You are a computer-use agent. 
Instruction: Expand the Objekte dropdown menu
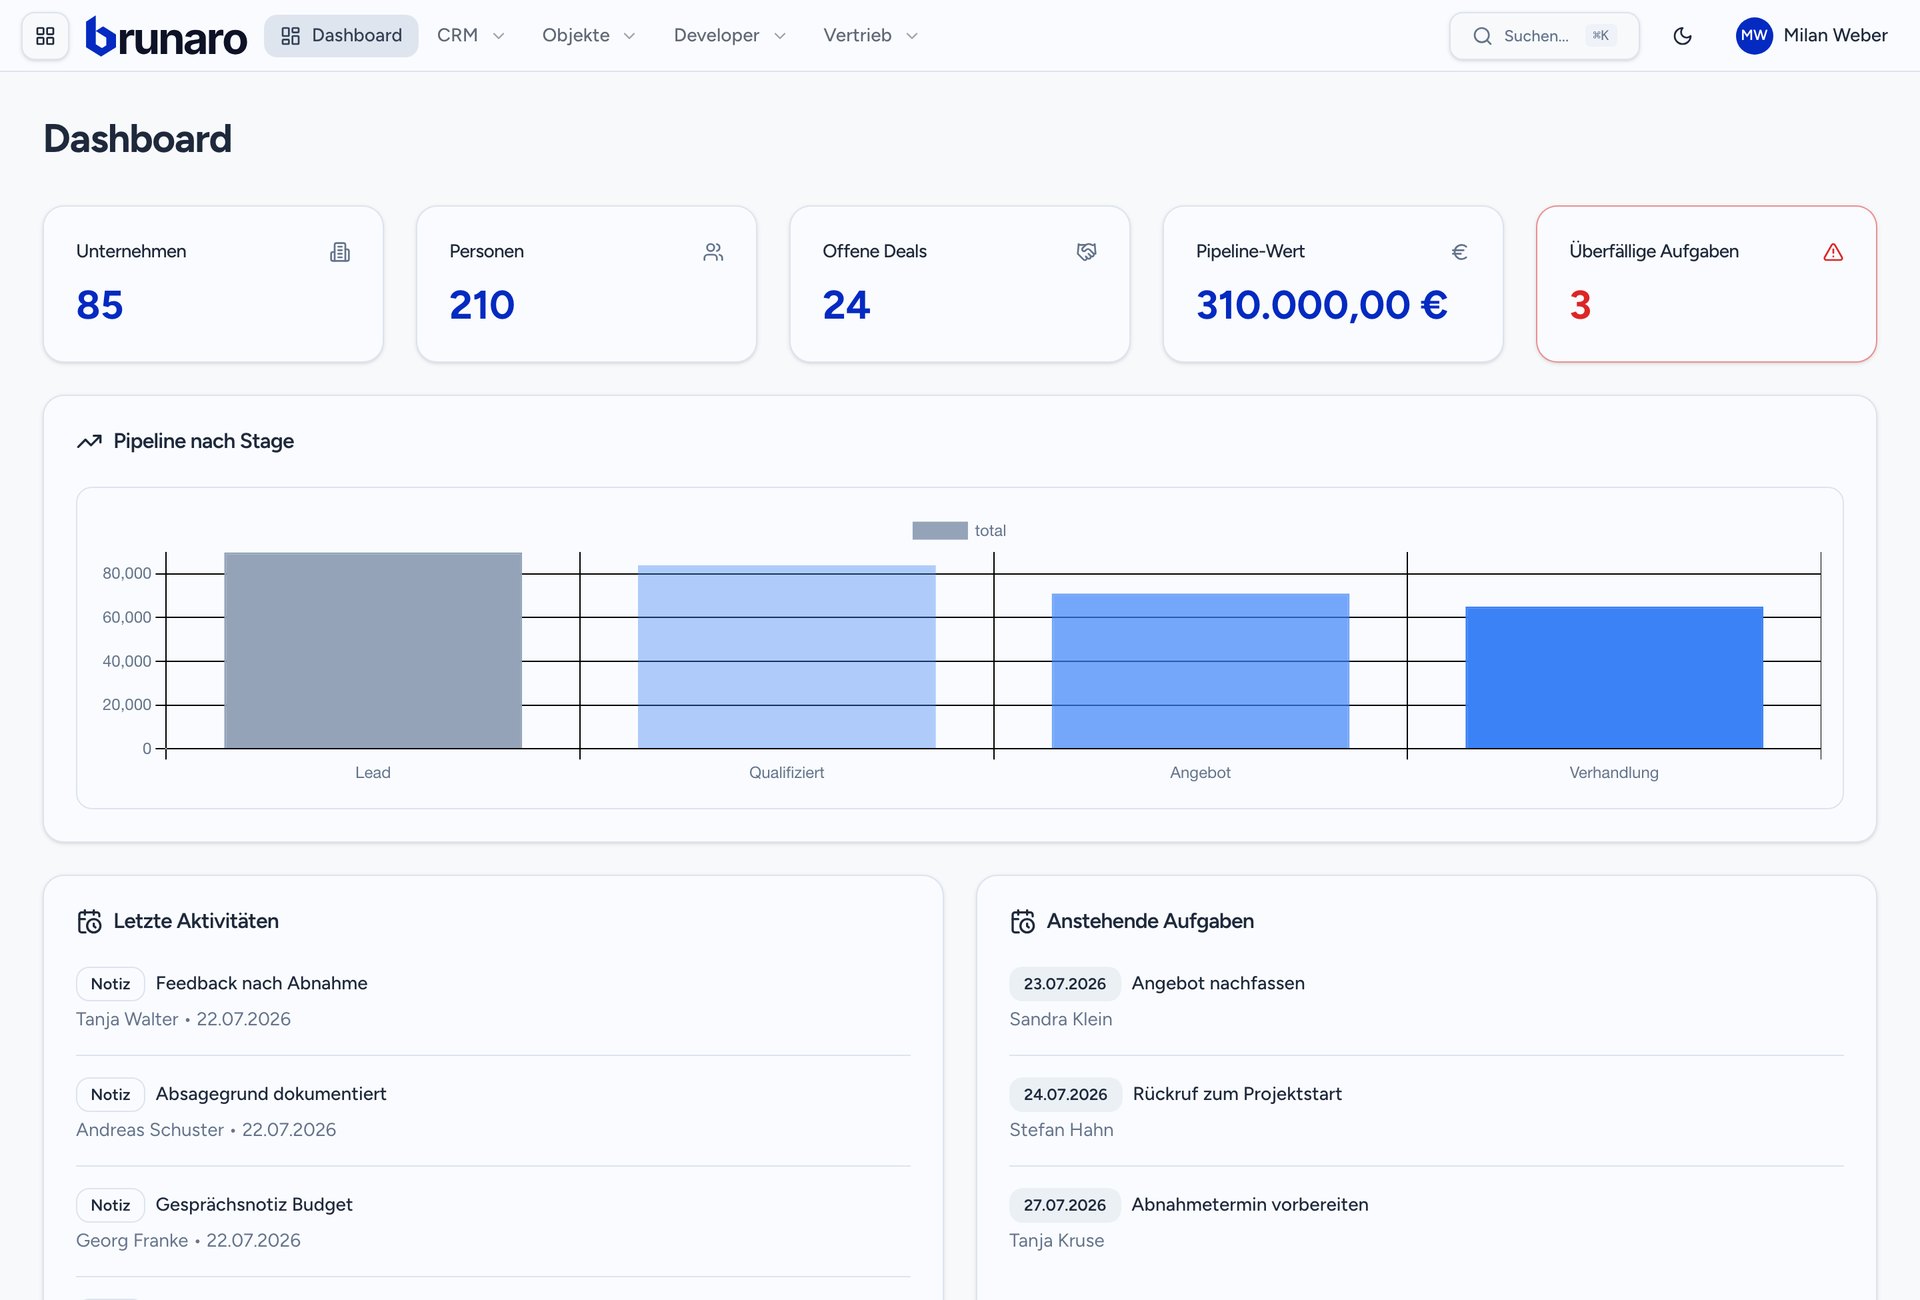[x=589, y=36]
